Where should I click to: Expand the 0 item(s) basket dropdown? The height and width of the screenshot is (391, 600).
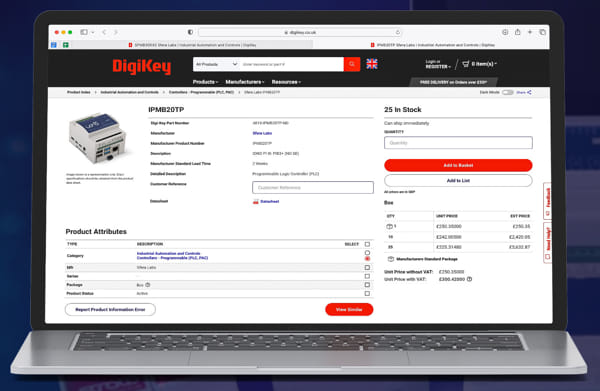pyautogui.click(x=484, y=64)
